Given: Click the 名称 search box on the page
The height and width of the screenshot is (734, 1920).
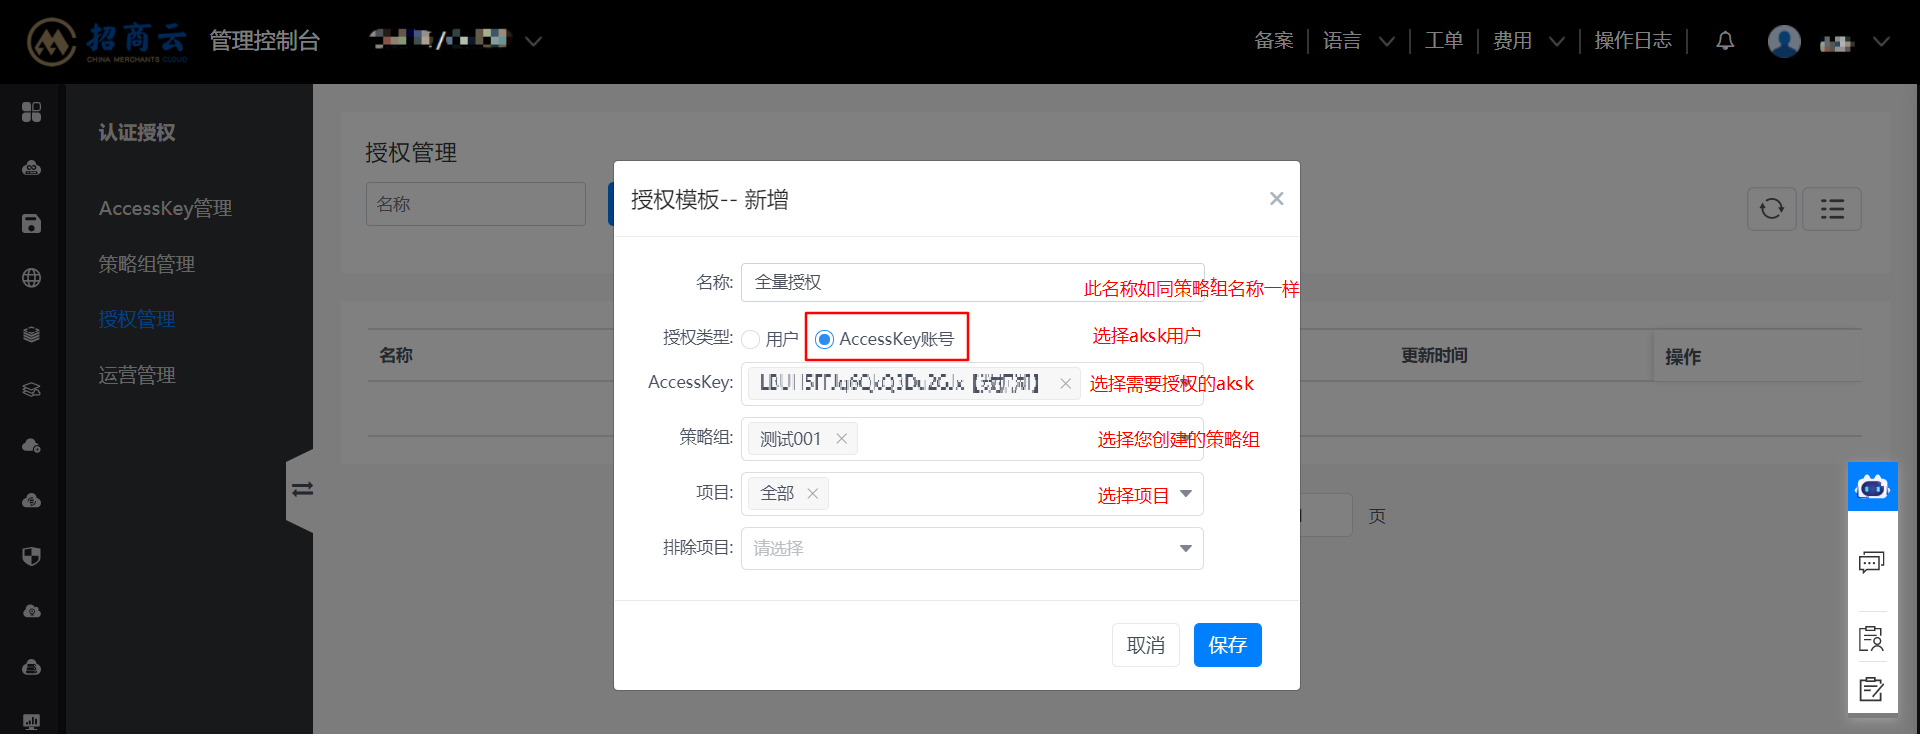Looking at the screenshot, I should [476, 204].
